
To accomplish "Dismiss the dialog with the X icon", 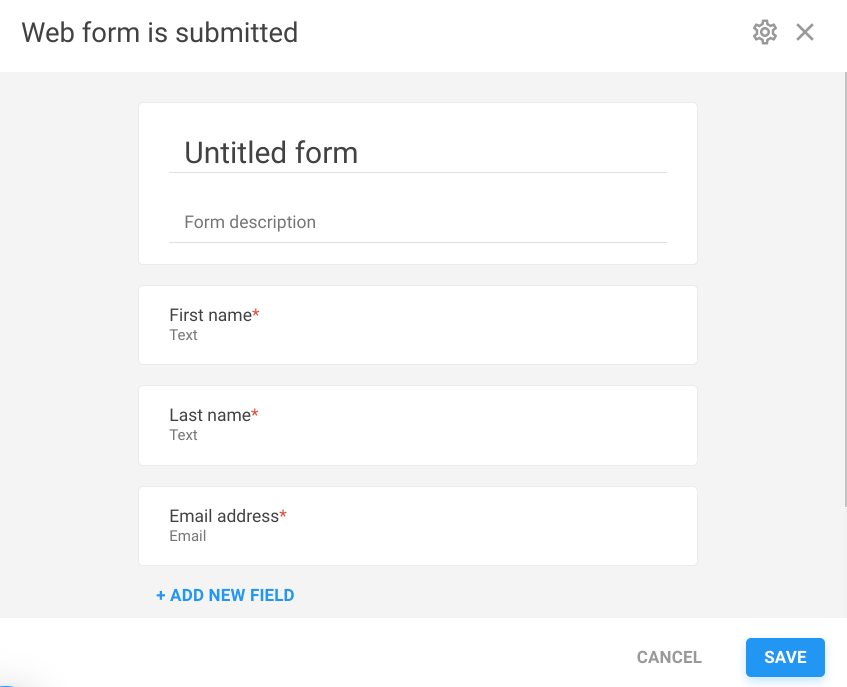I will pyautogui.click(x=805, y=32).
